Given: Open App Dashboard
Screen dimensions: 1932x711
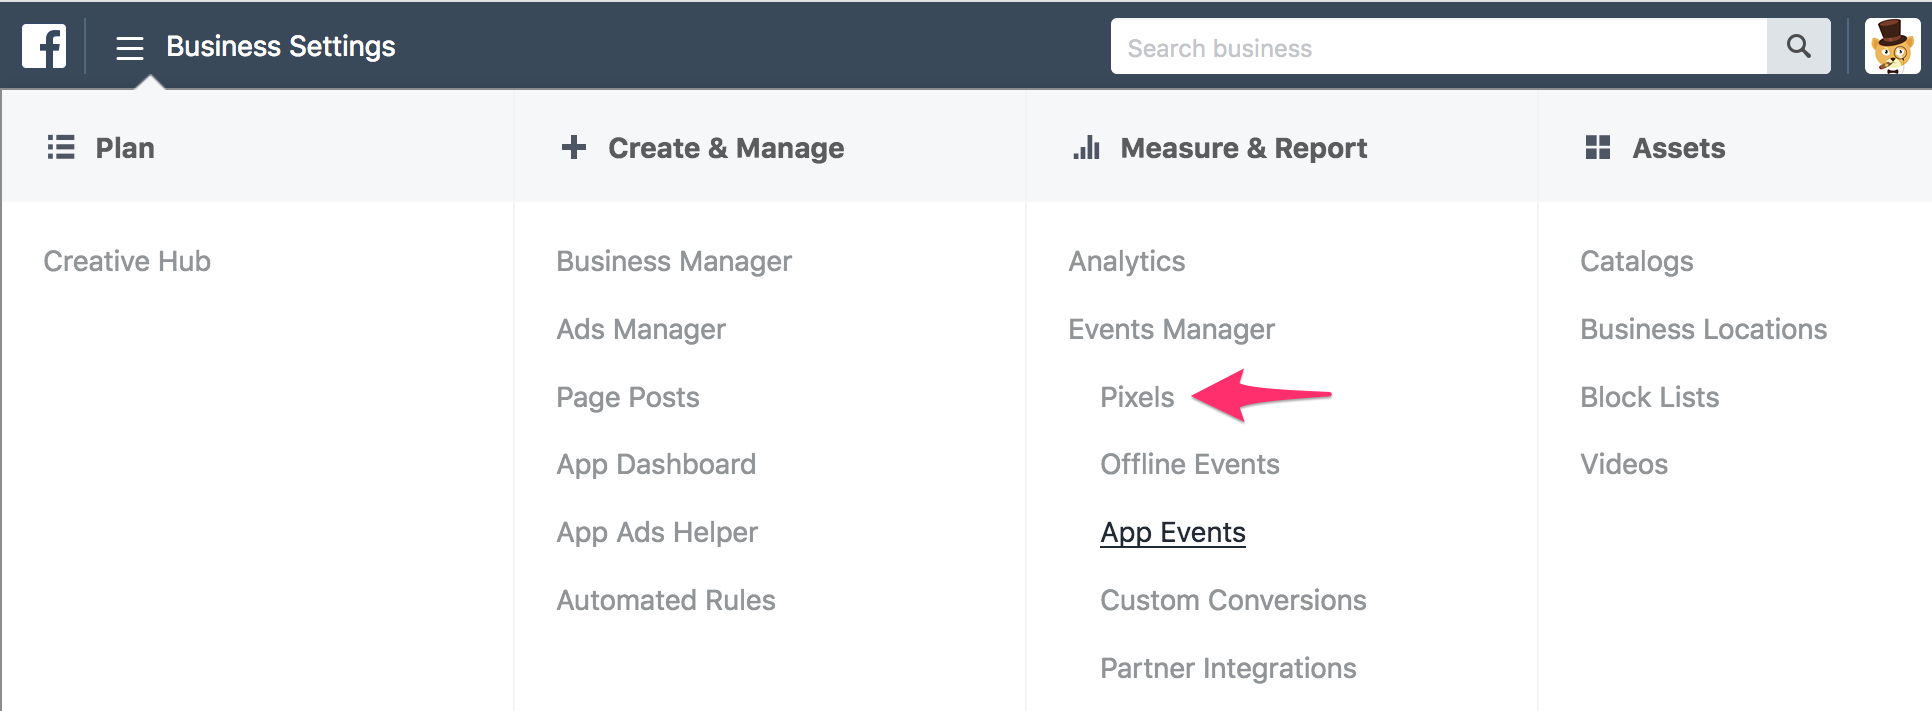Looking at the screenshot, I should pos(656,464).
